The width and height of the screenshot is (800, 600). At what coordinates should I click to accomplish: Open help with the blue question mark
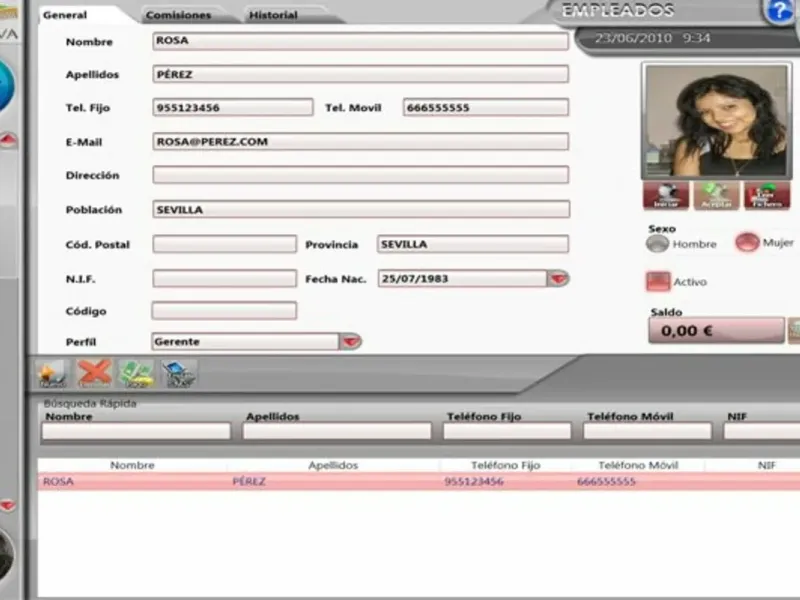[779, 10]
